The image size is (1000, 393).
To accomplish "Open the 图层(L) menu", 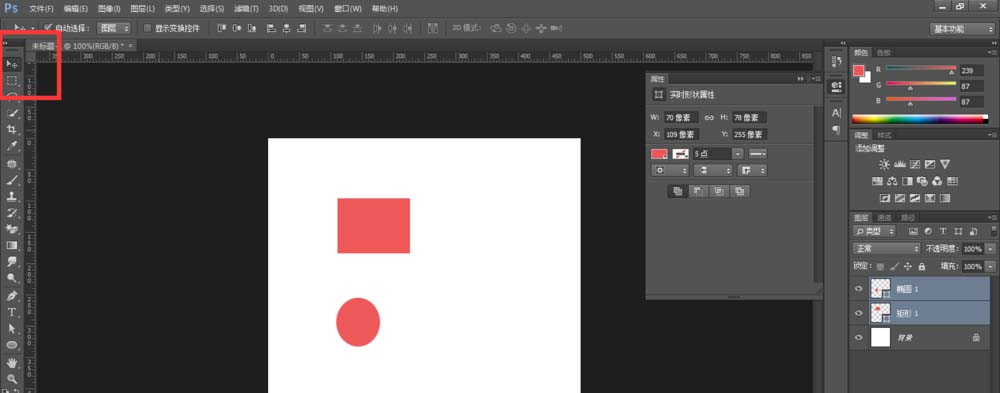I will tap(142, 9).
